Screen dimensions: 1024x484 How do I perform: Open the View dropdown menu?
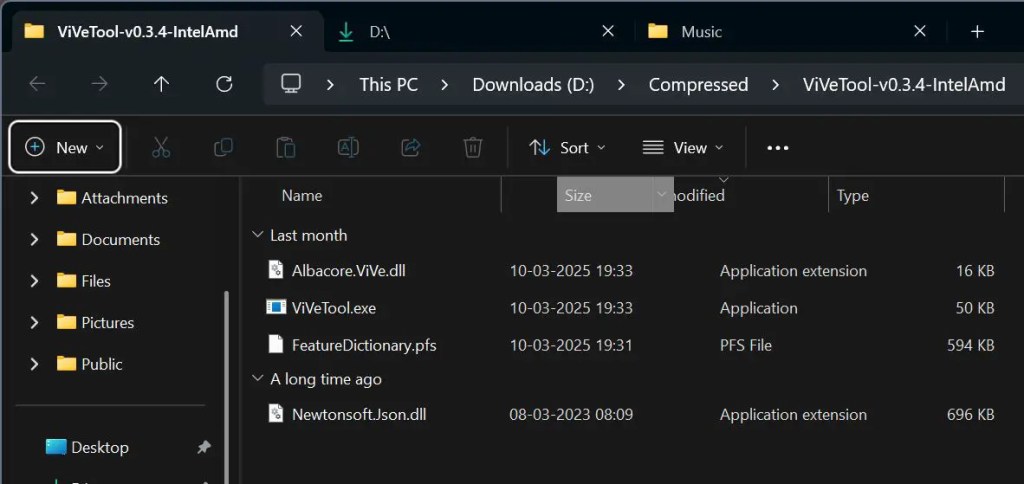coord(683,148)
